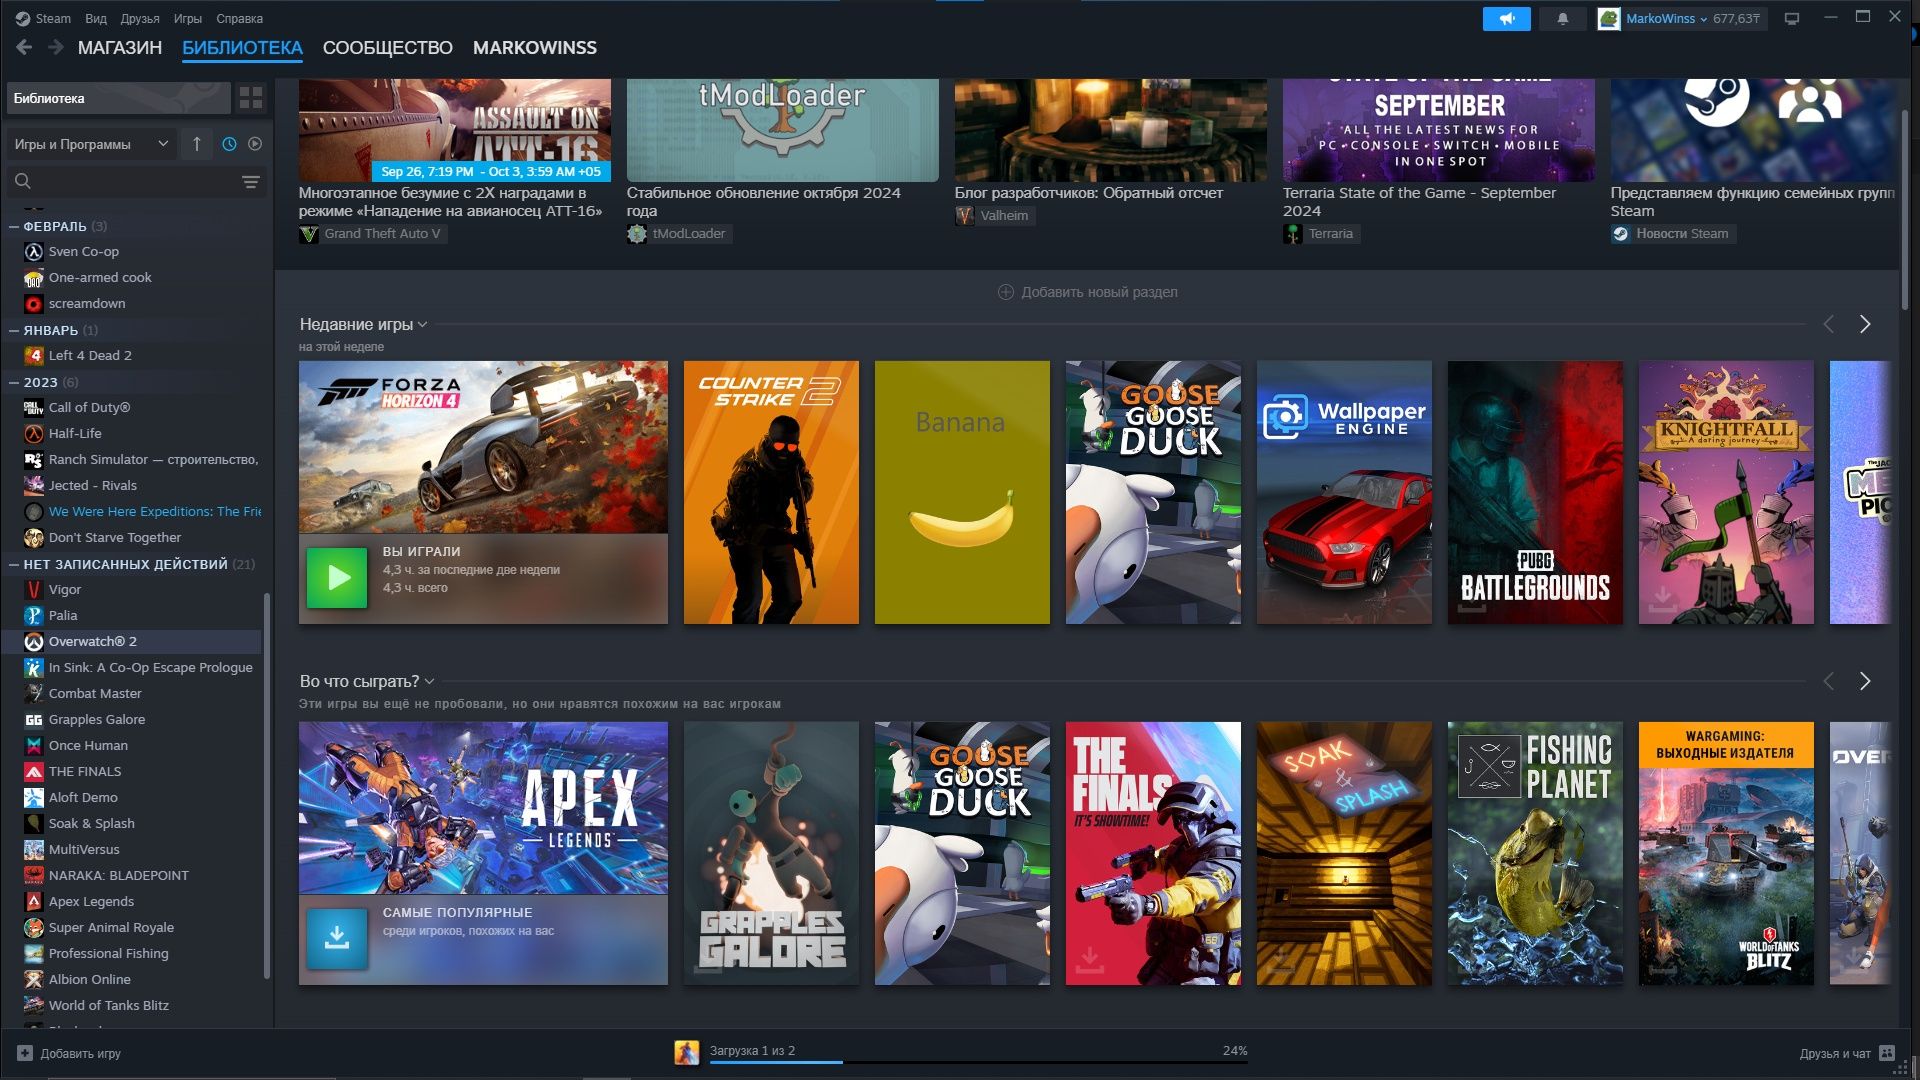Go to БИБЛИОТЕКА tab

(242, 48)
